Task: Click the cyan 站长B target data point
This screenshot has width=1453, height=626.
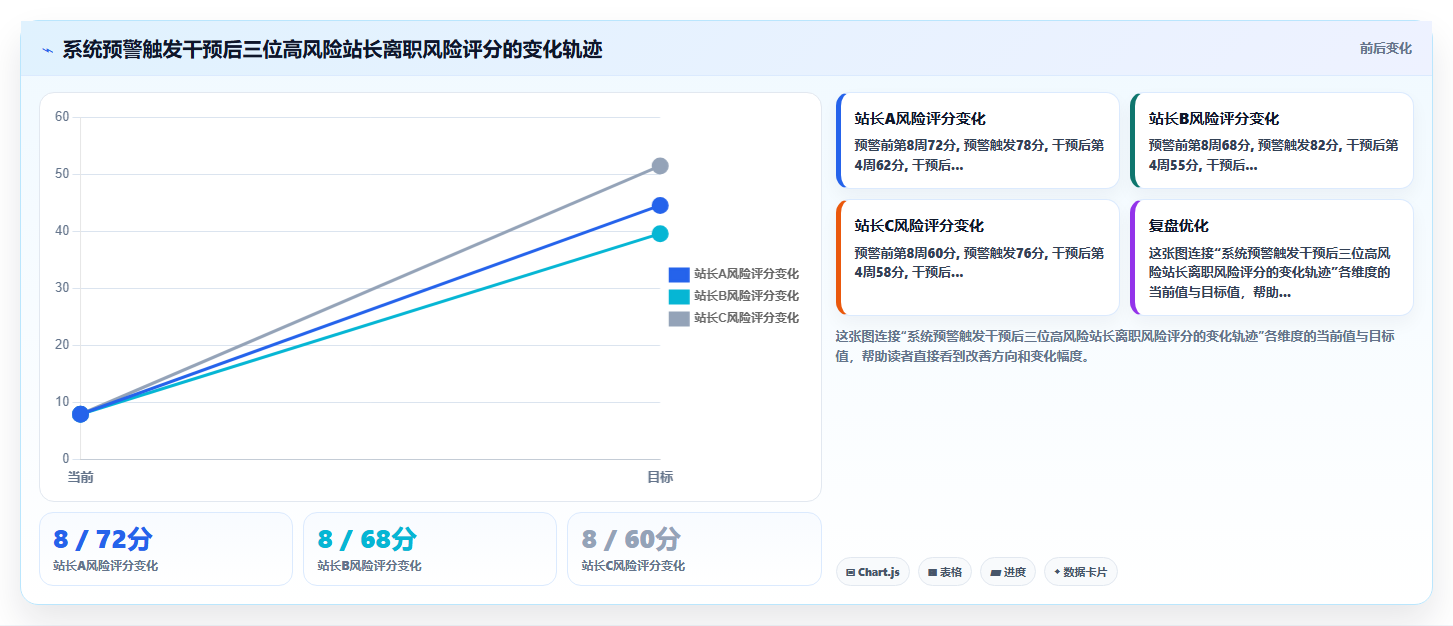Action: pos(660,234)
